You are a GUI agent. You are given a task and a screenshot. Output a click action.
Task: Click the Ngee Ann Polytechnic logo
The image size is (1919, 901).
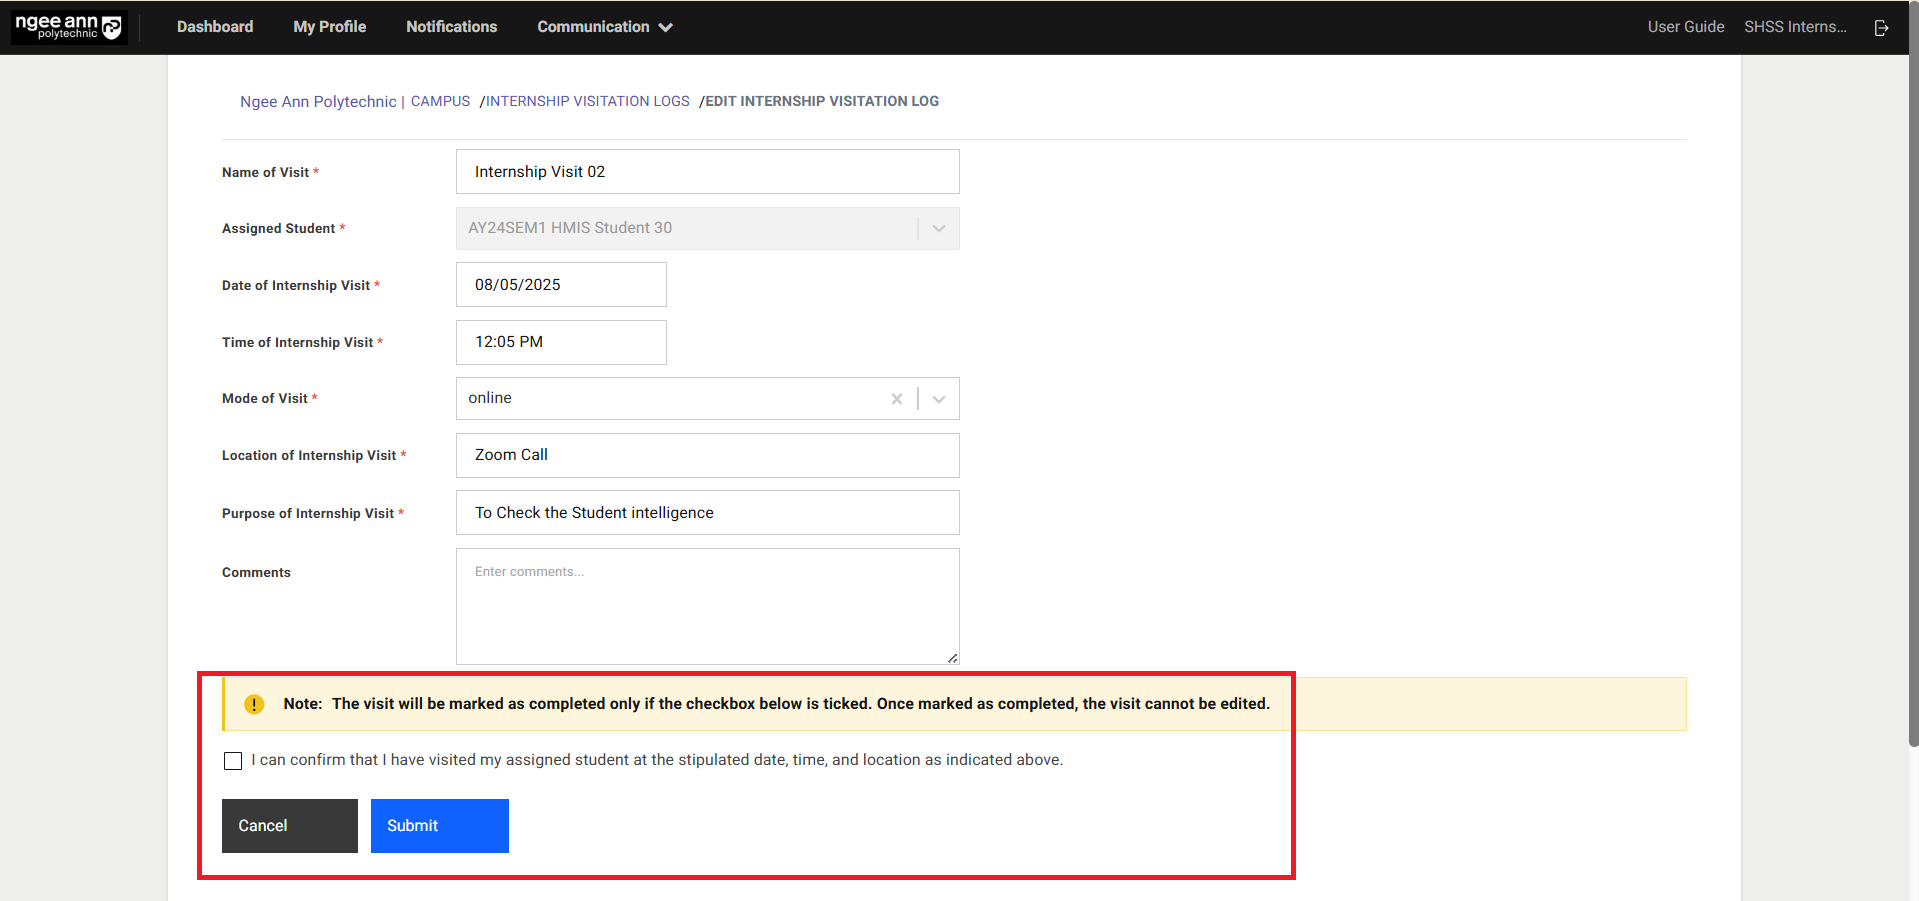68,27
